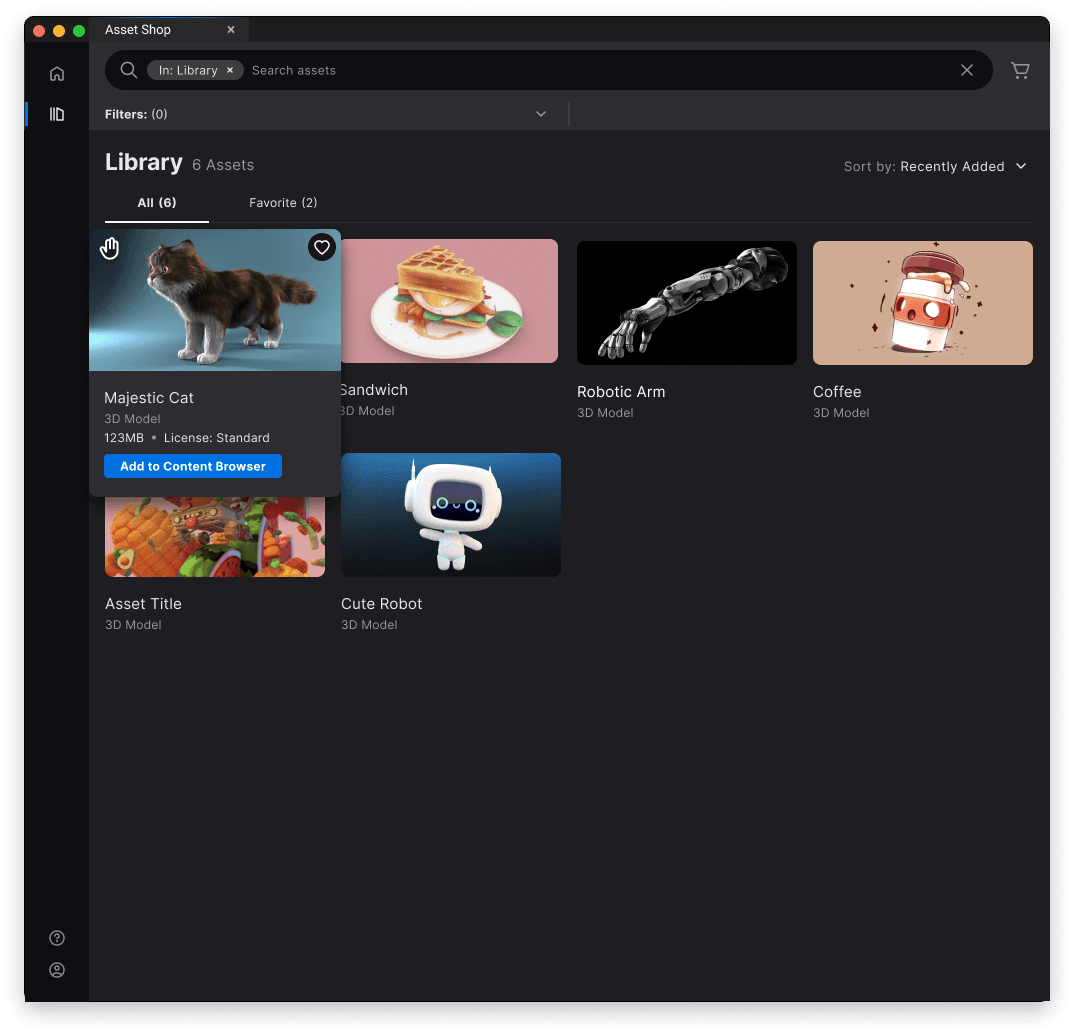Click the Coffee title text

tap(837, 392)
